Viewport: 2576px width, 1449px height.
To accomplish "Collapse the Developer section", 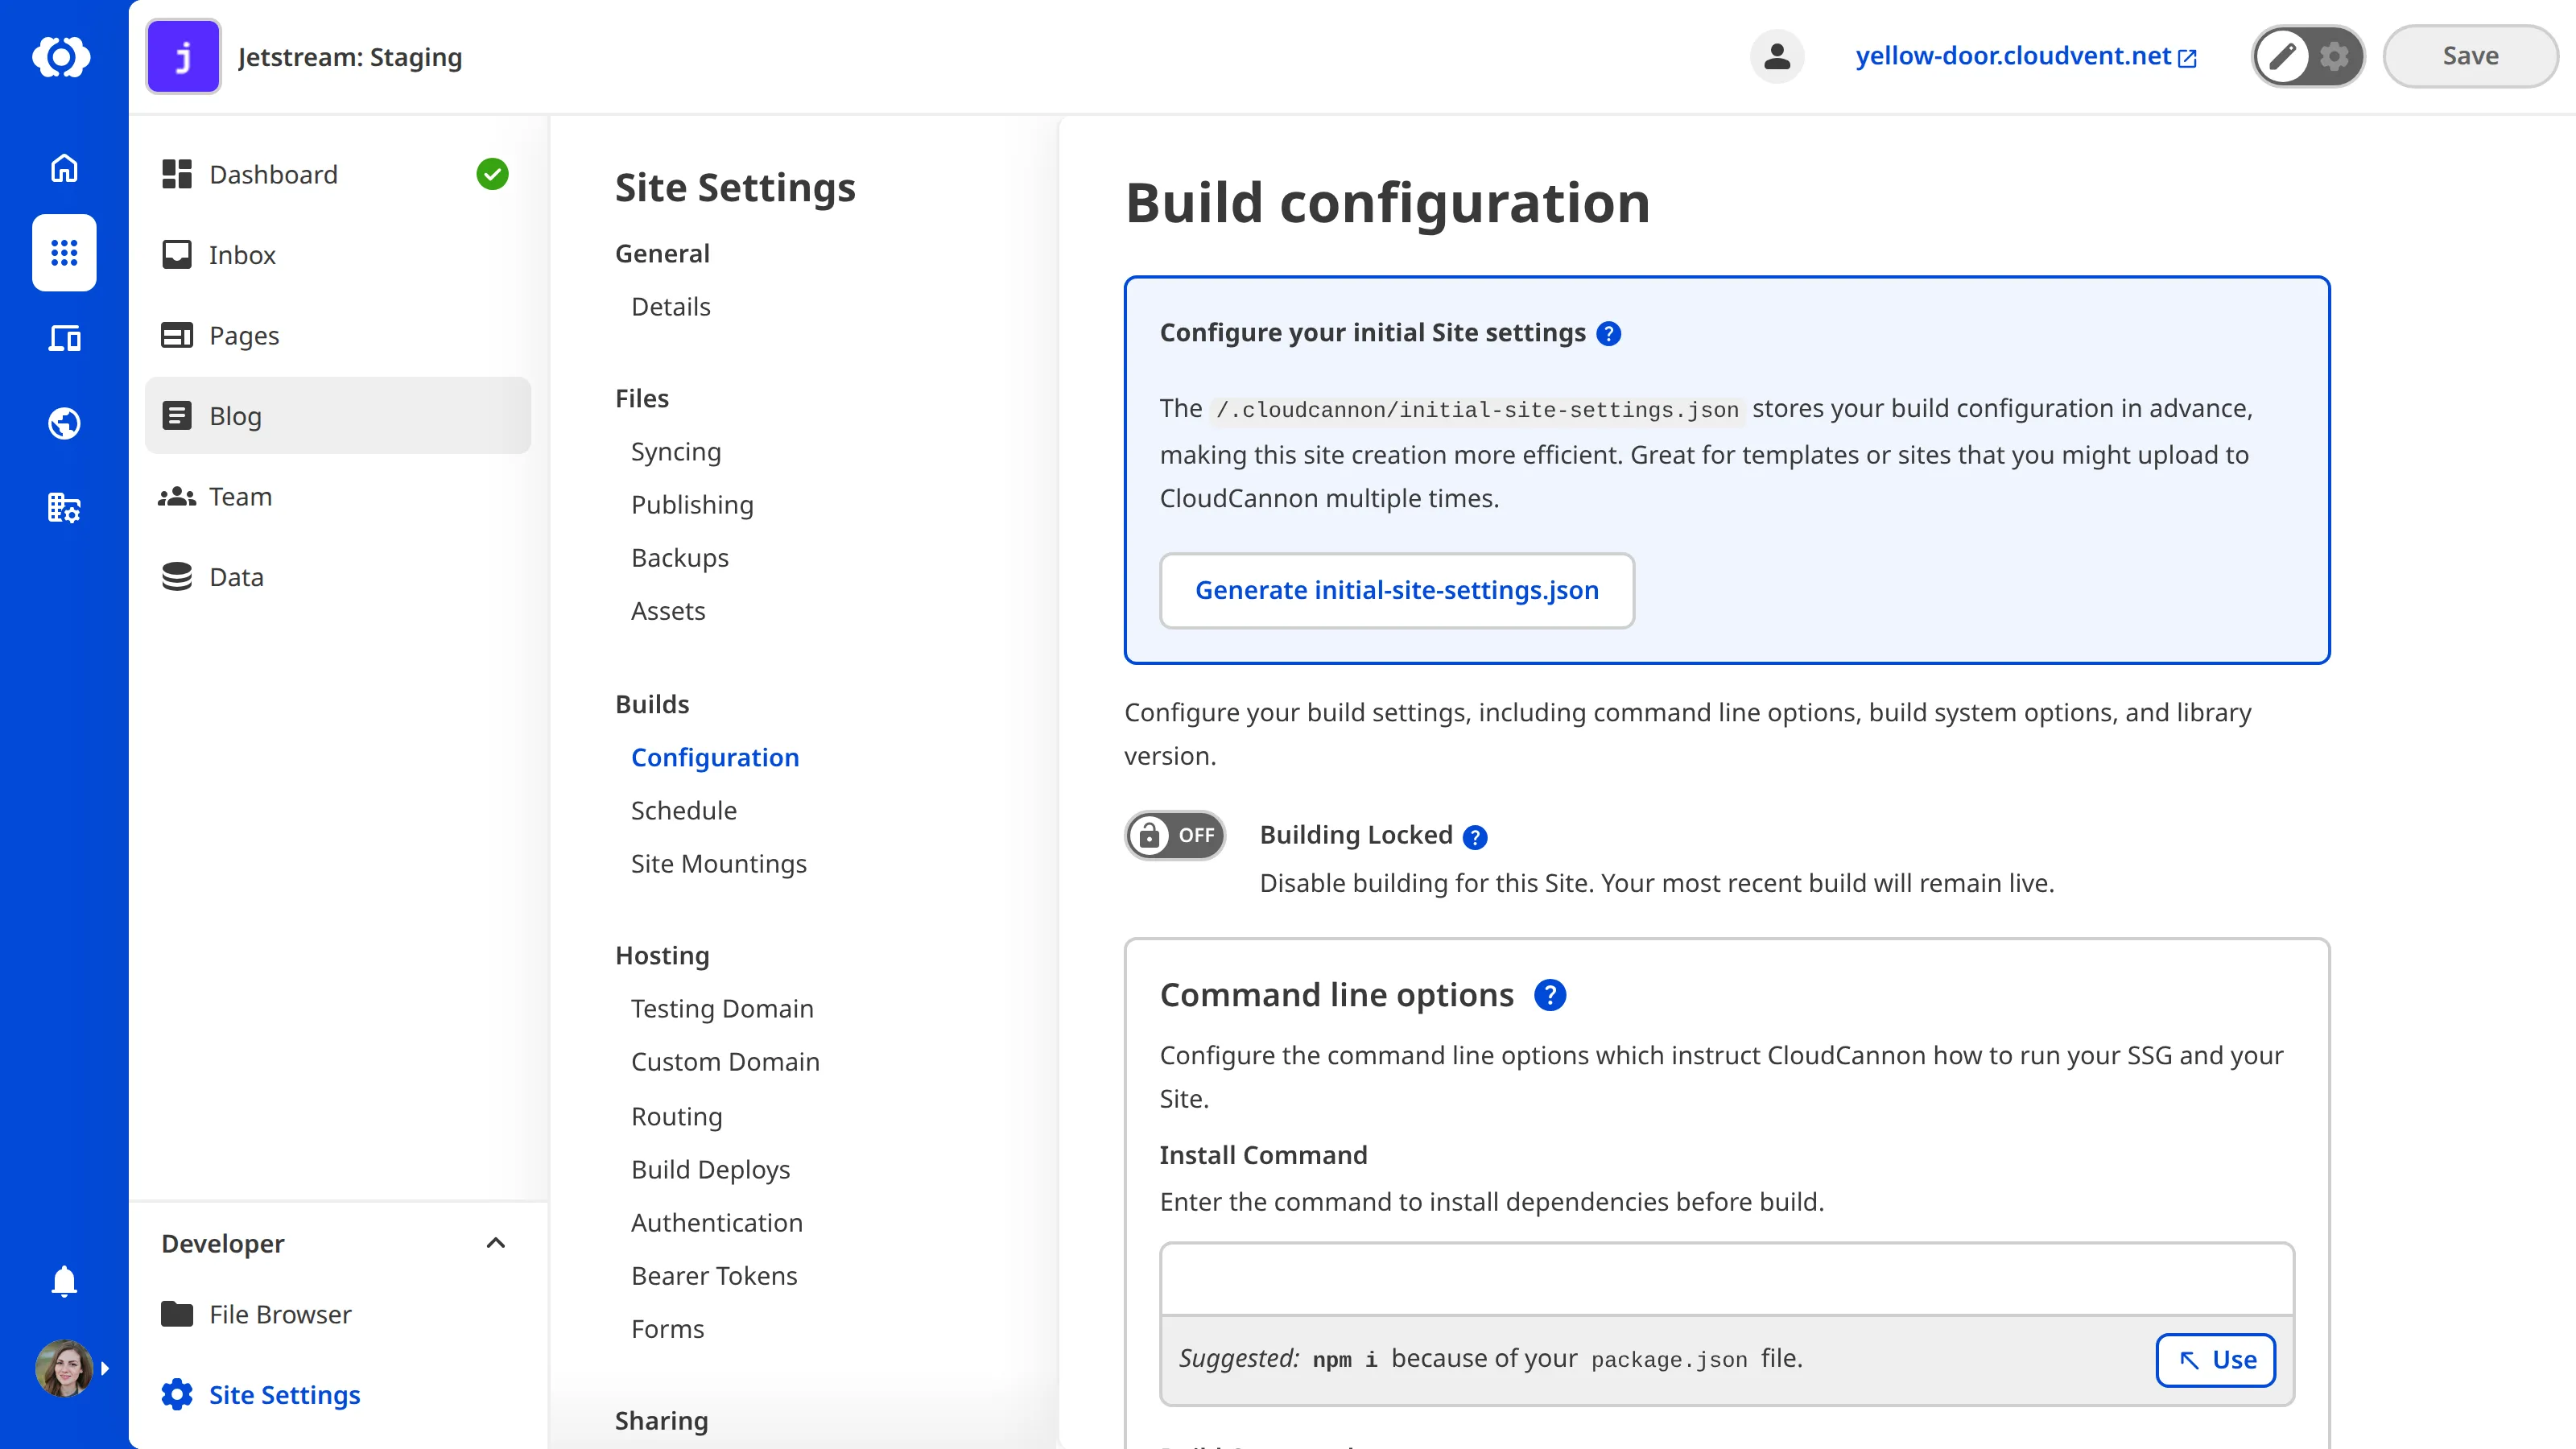I will (x=495, y=1243).
